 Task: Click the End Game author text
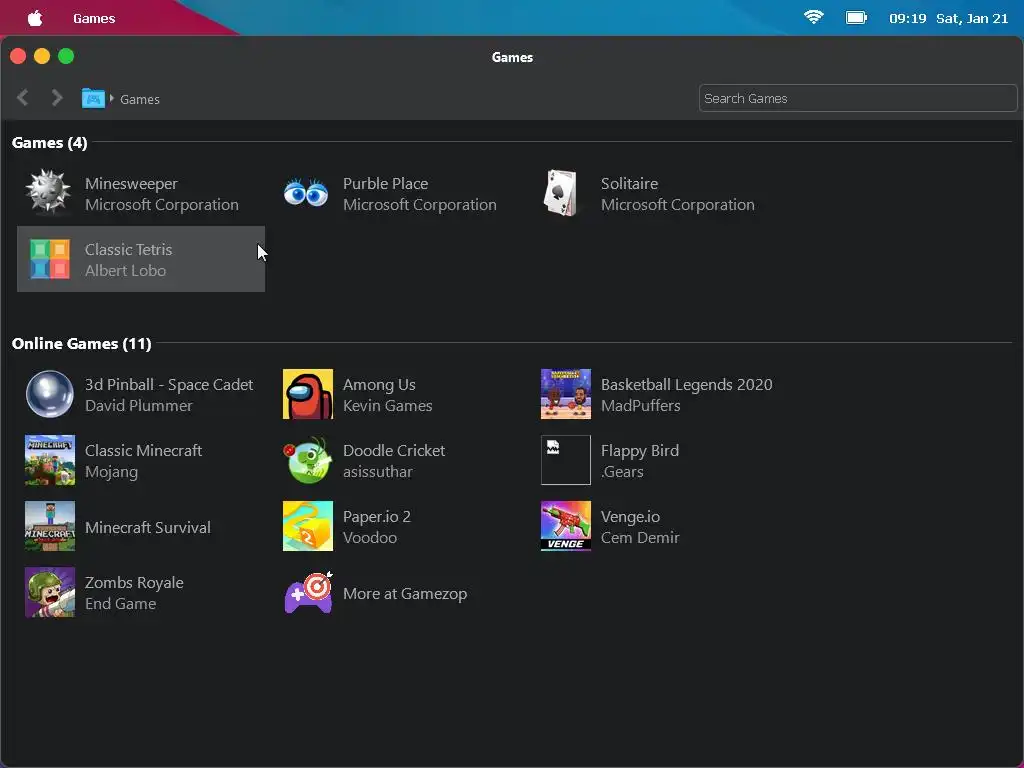pos(121,603)
